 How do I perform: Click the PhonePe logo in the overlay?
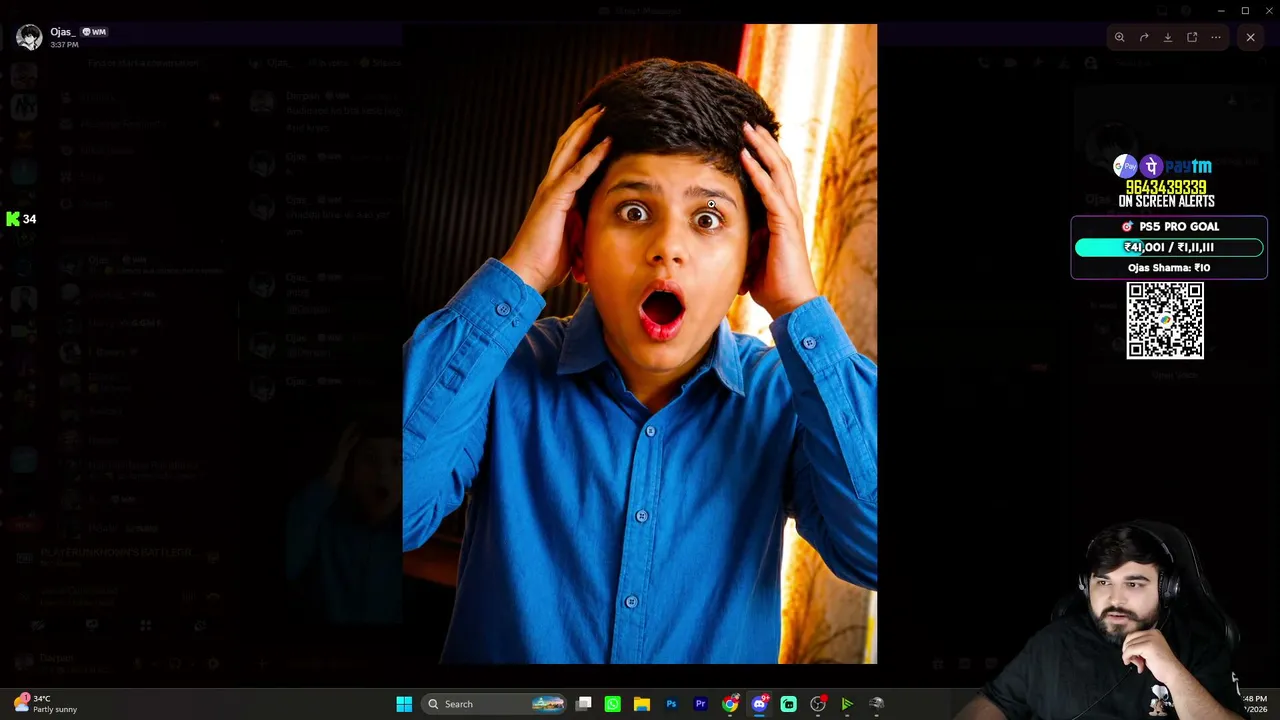1151,166
